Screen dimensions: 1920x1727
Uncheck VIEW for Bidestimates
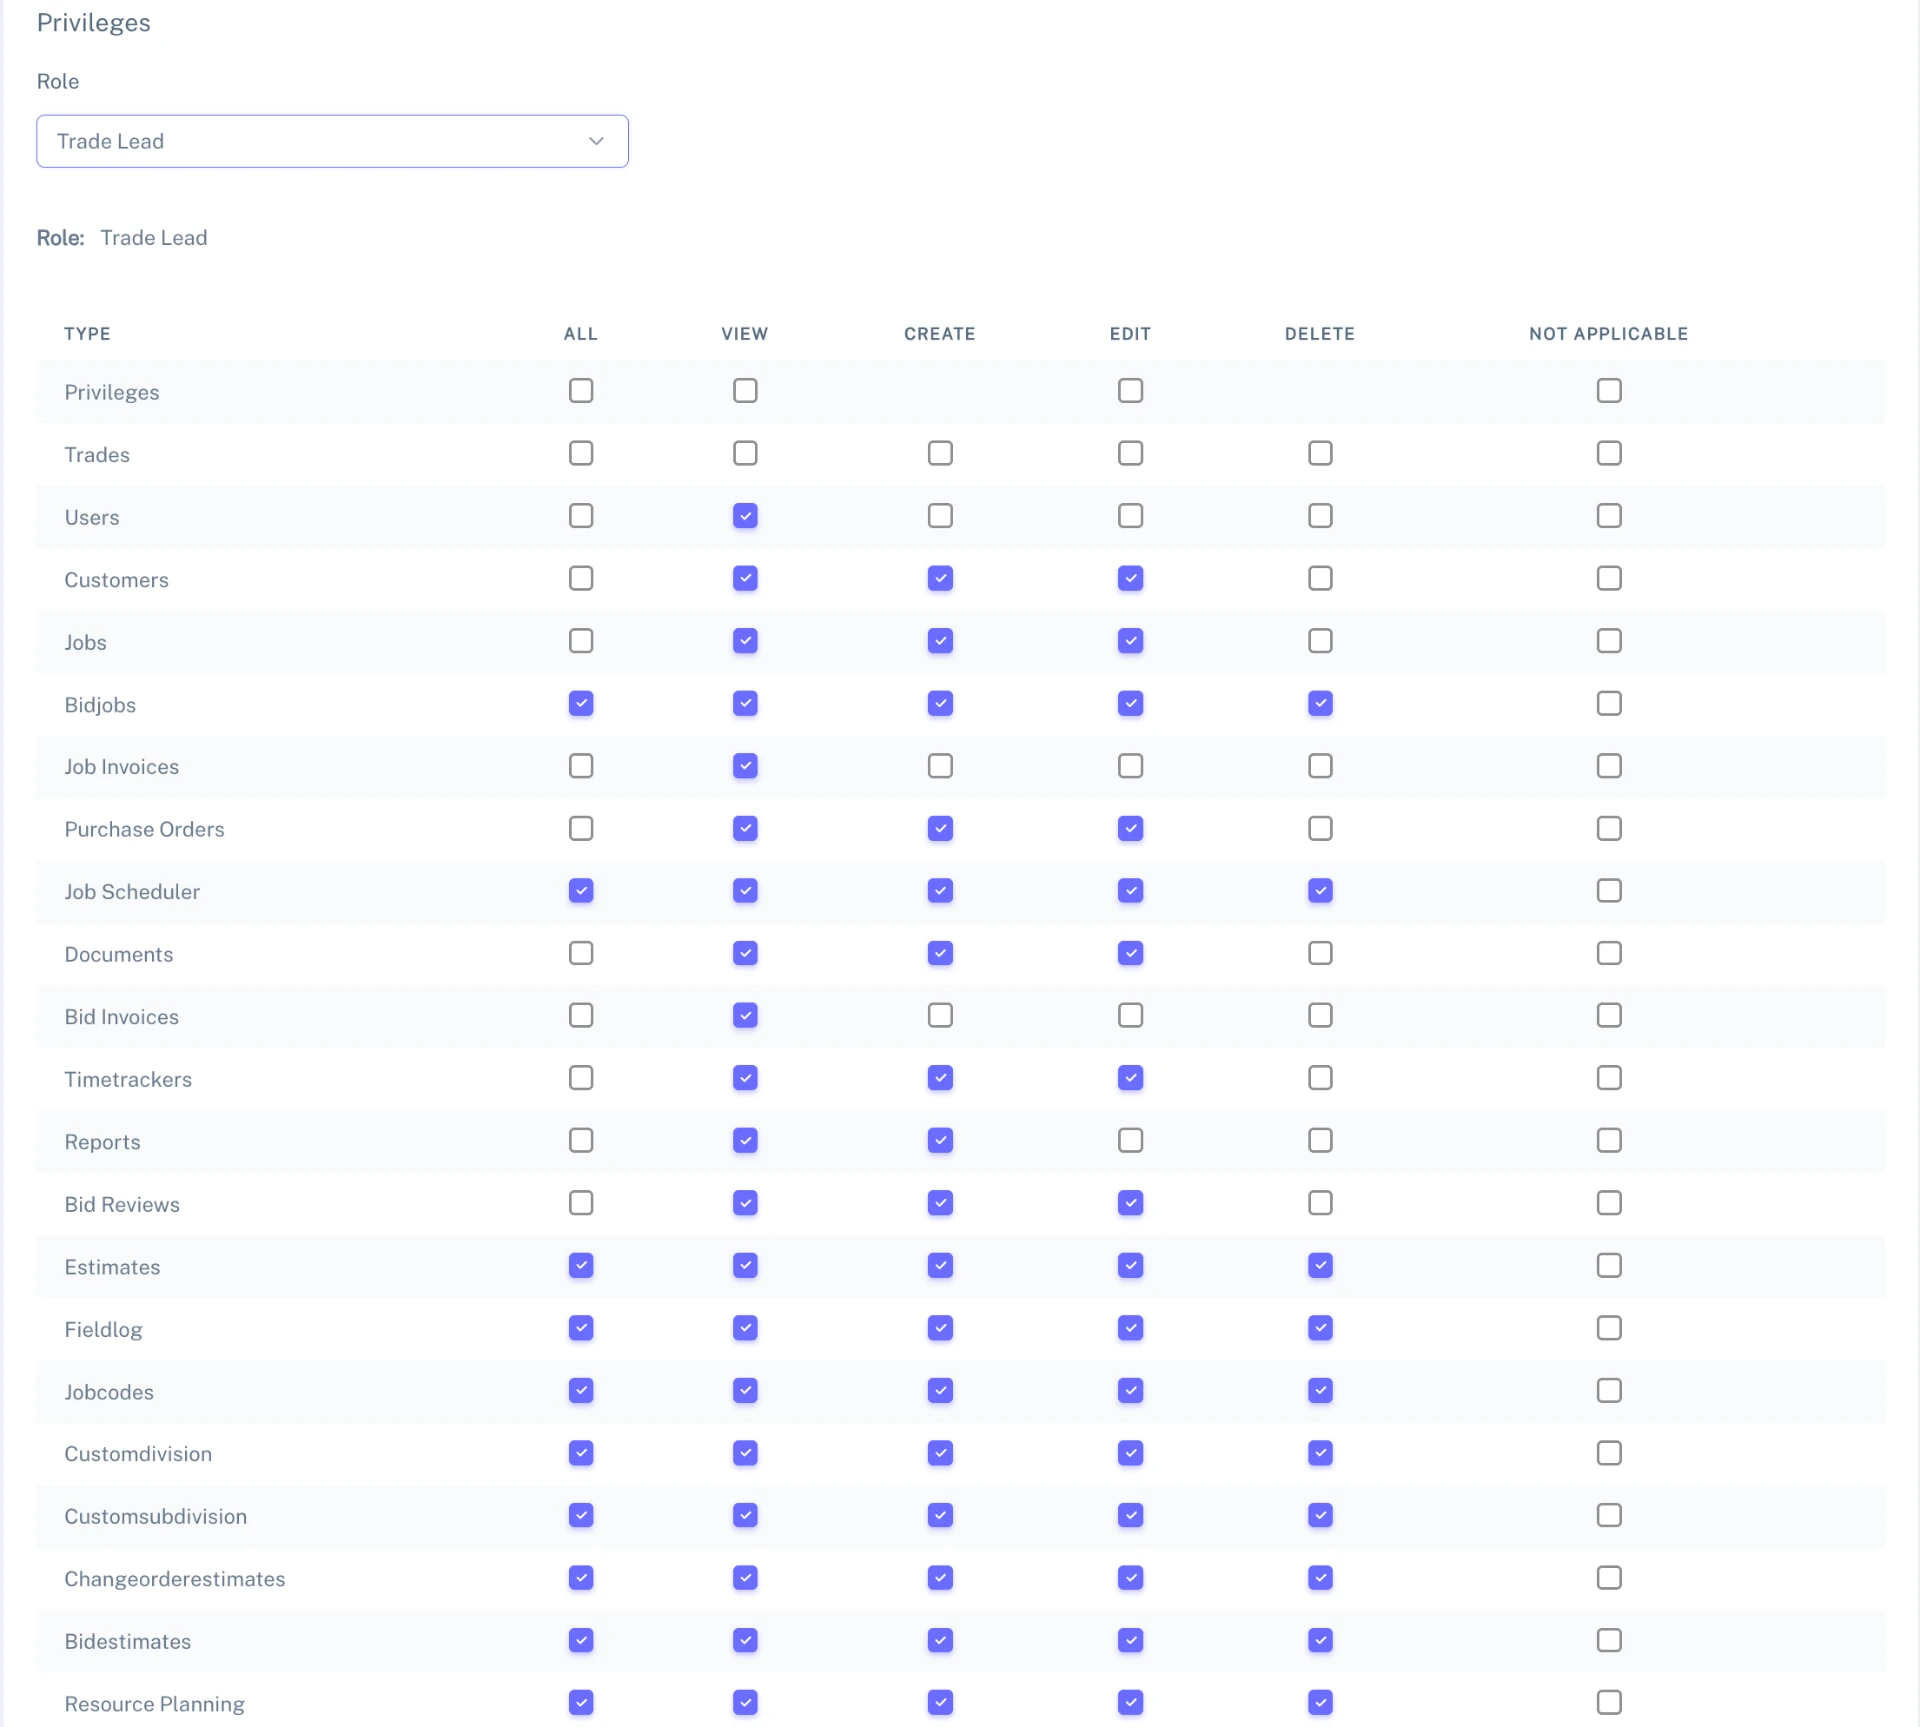[745, 1640]
